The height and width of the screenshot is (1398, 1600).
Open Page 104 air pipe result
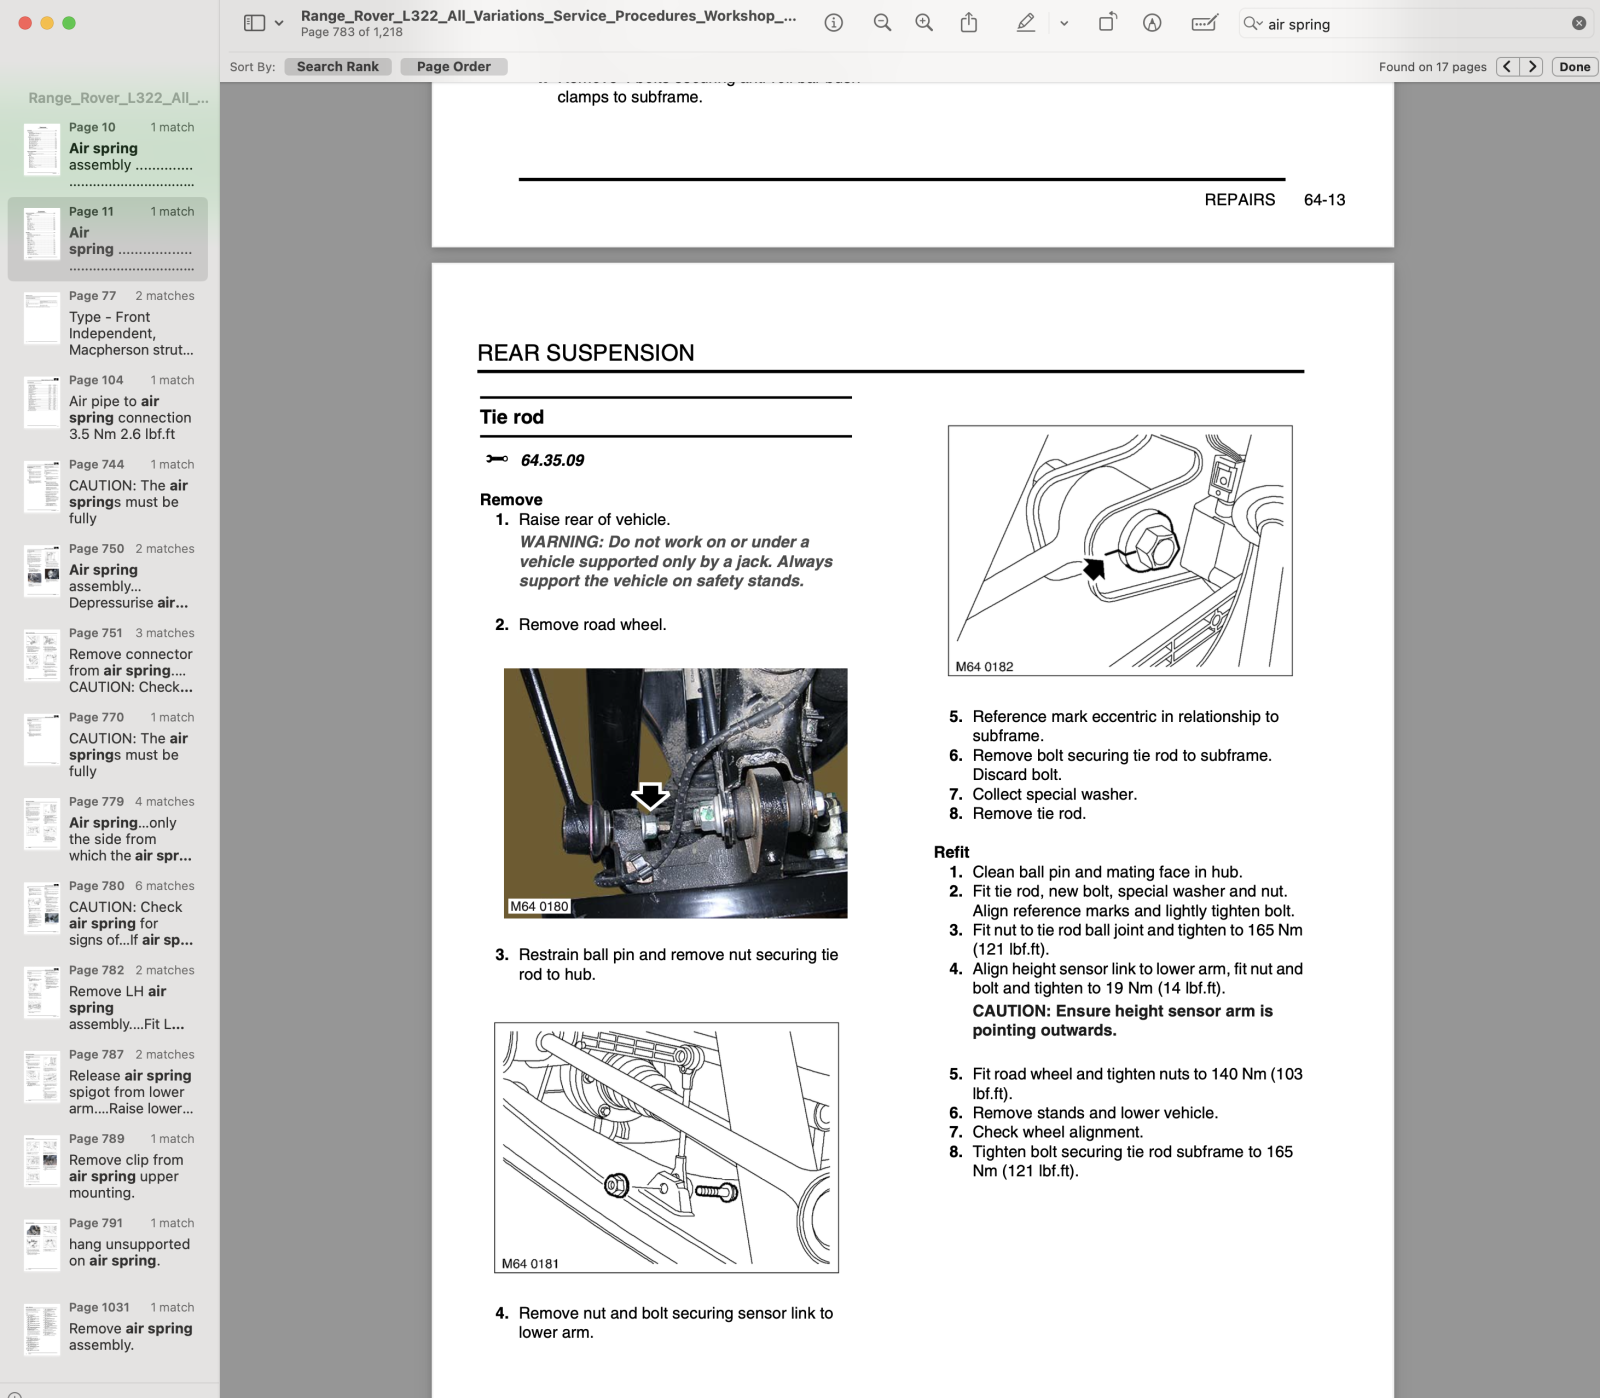click(108, 407)
